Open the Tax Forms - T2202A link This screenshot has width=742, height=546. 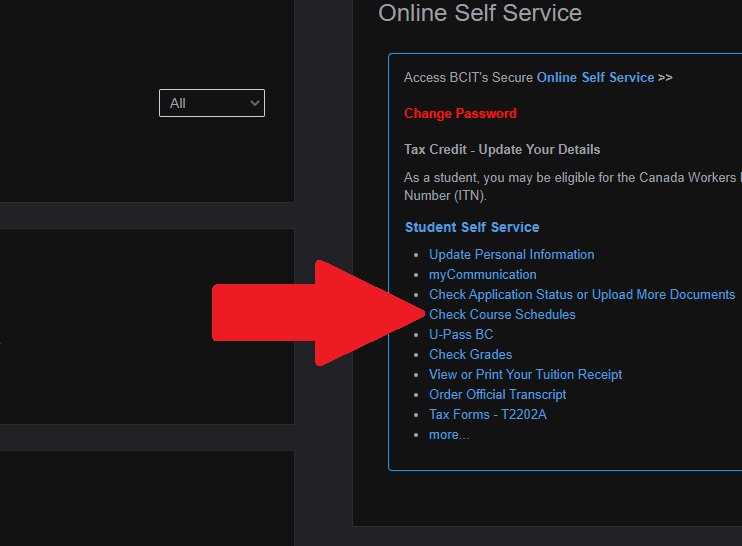pyautogui.click(x=487, y=414)
